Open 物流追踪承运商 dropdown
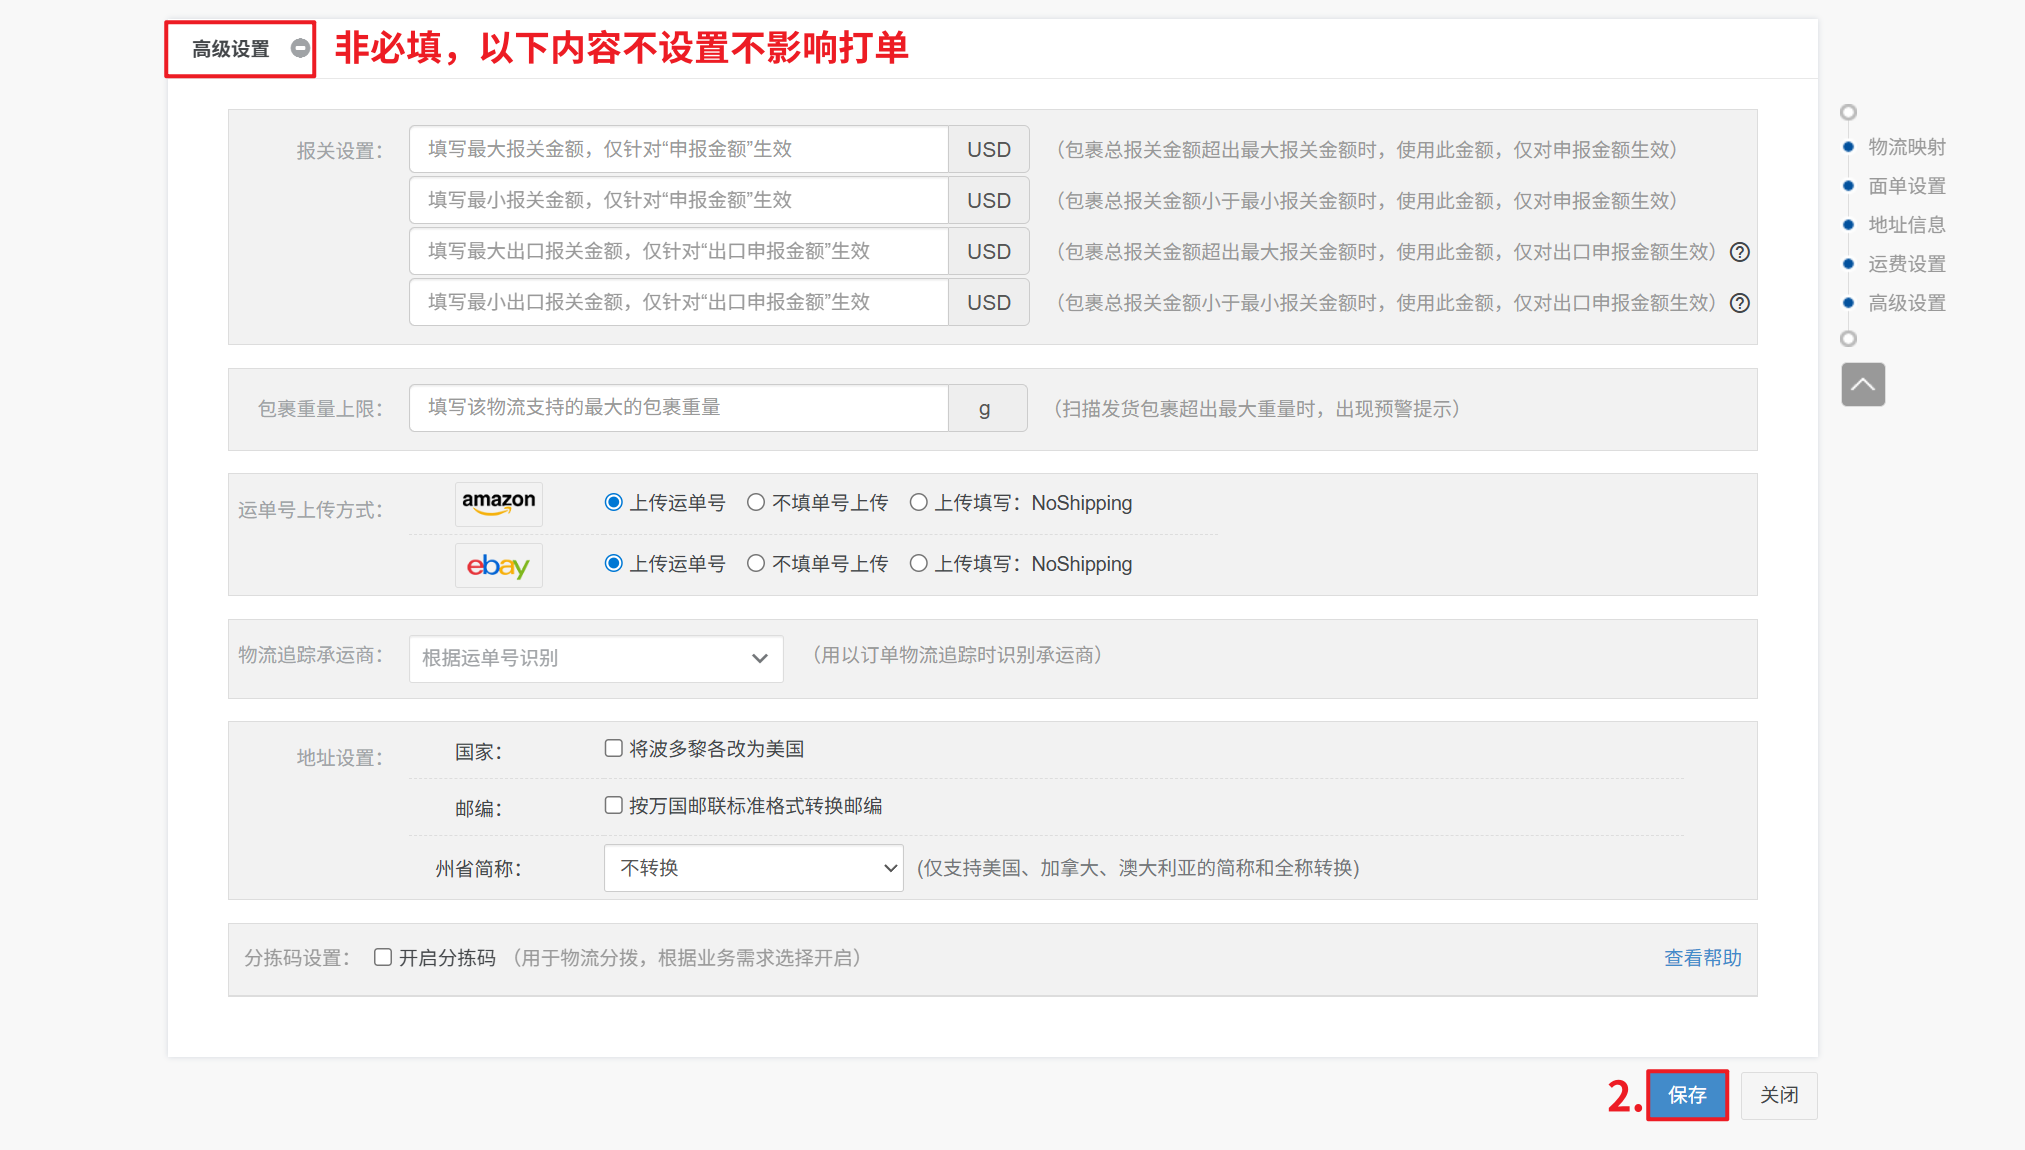This screenshot has height=1150, width=2025. click(595, 658)
